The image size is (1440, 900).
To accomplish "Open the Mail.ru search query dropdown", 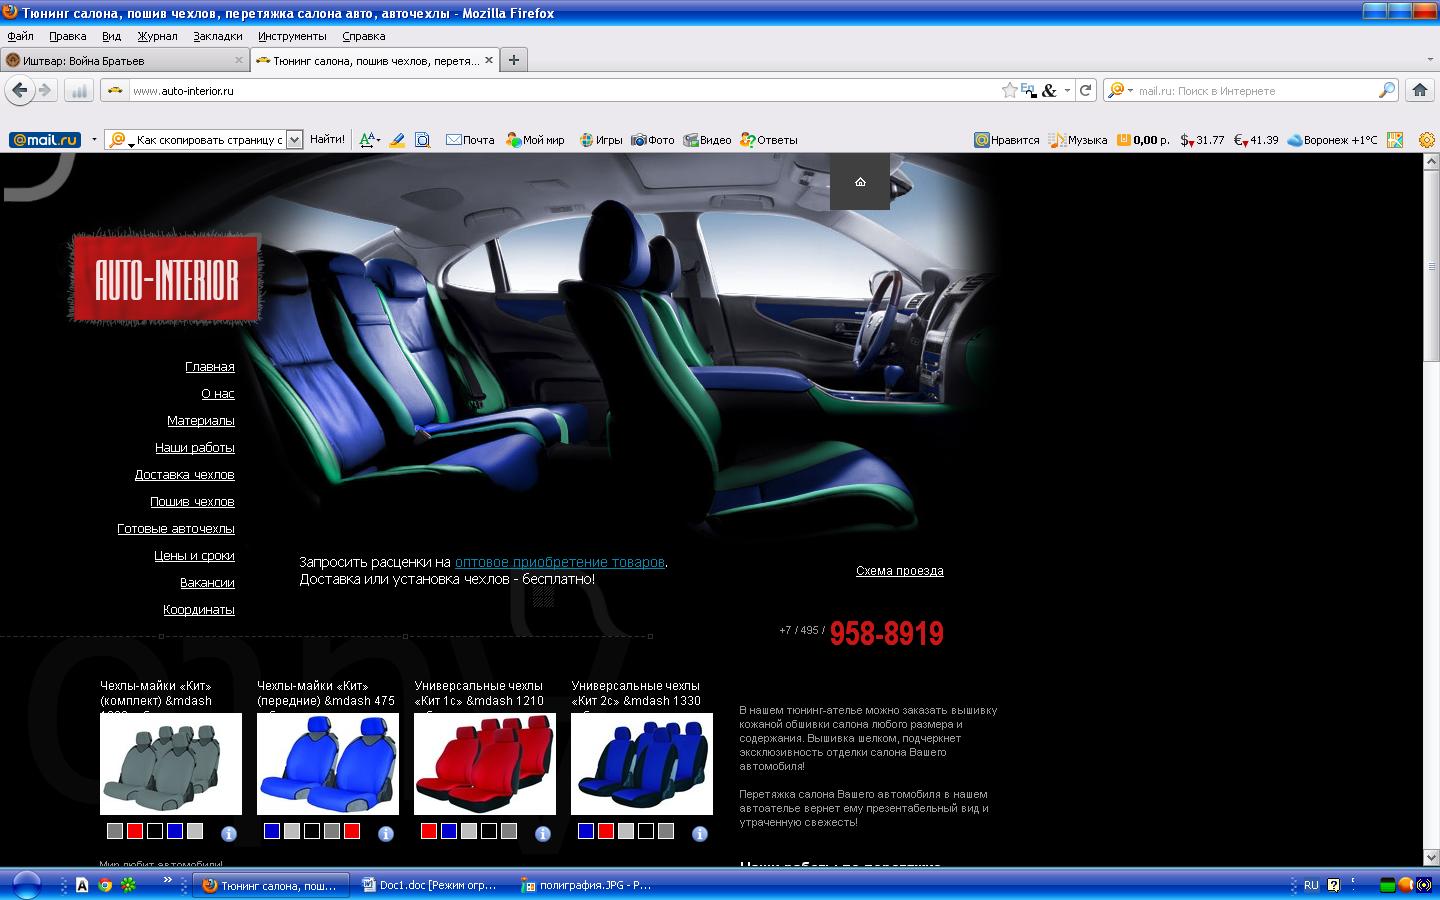I will click(294, 140).
